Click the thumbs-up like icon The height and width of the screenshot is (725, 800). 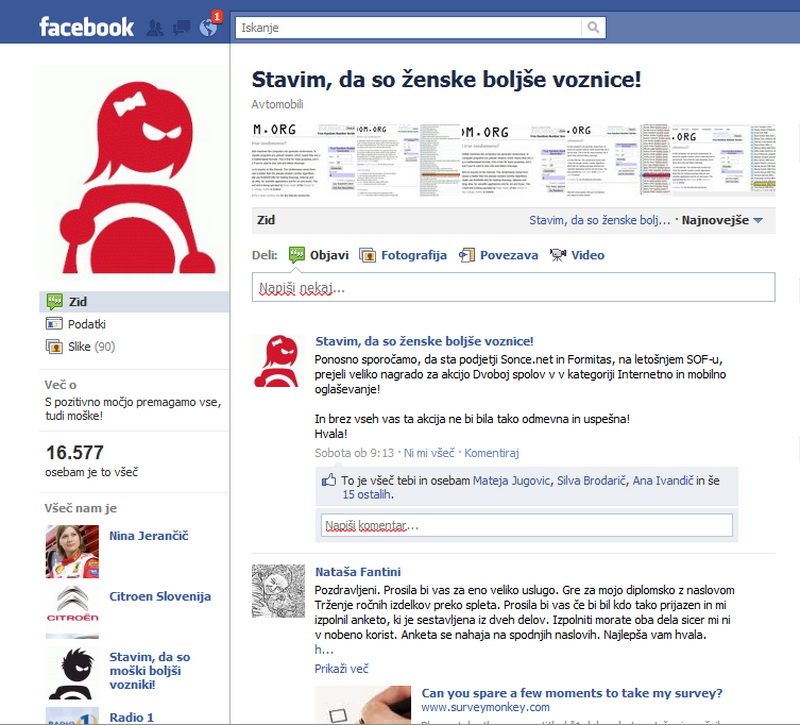click(x=329, y=480)
